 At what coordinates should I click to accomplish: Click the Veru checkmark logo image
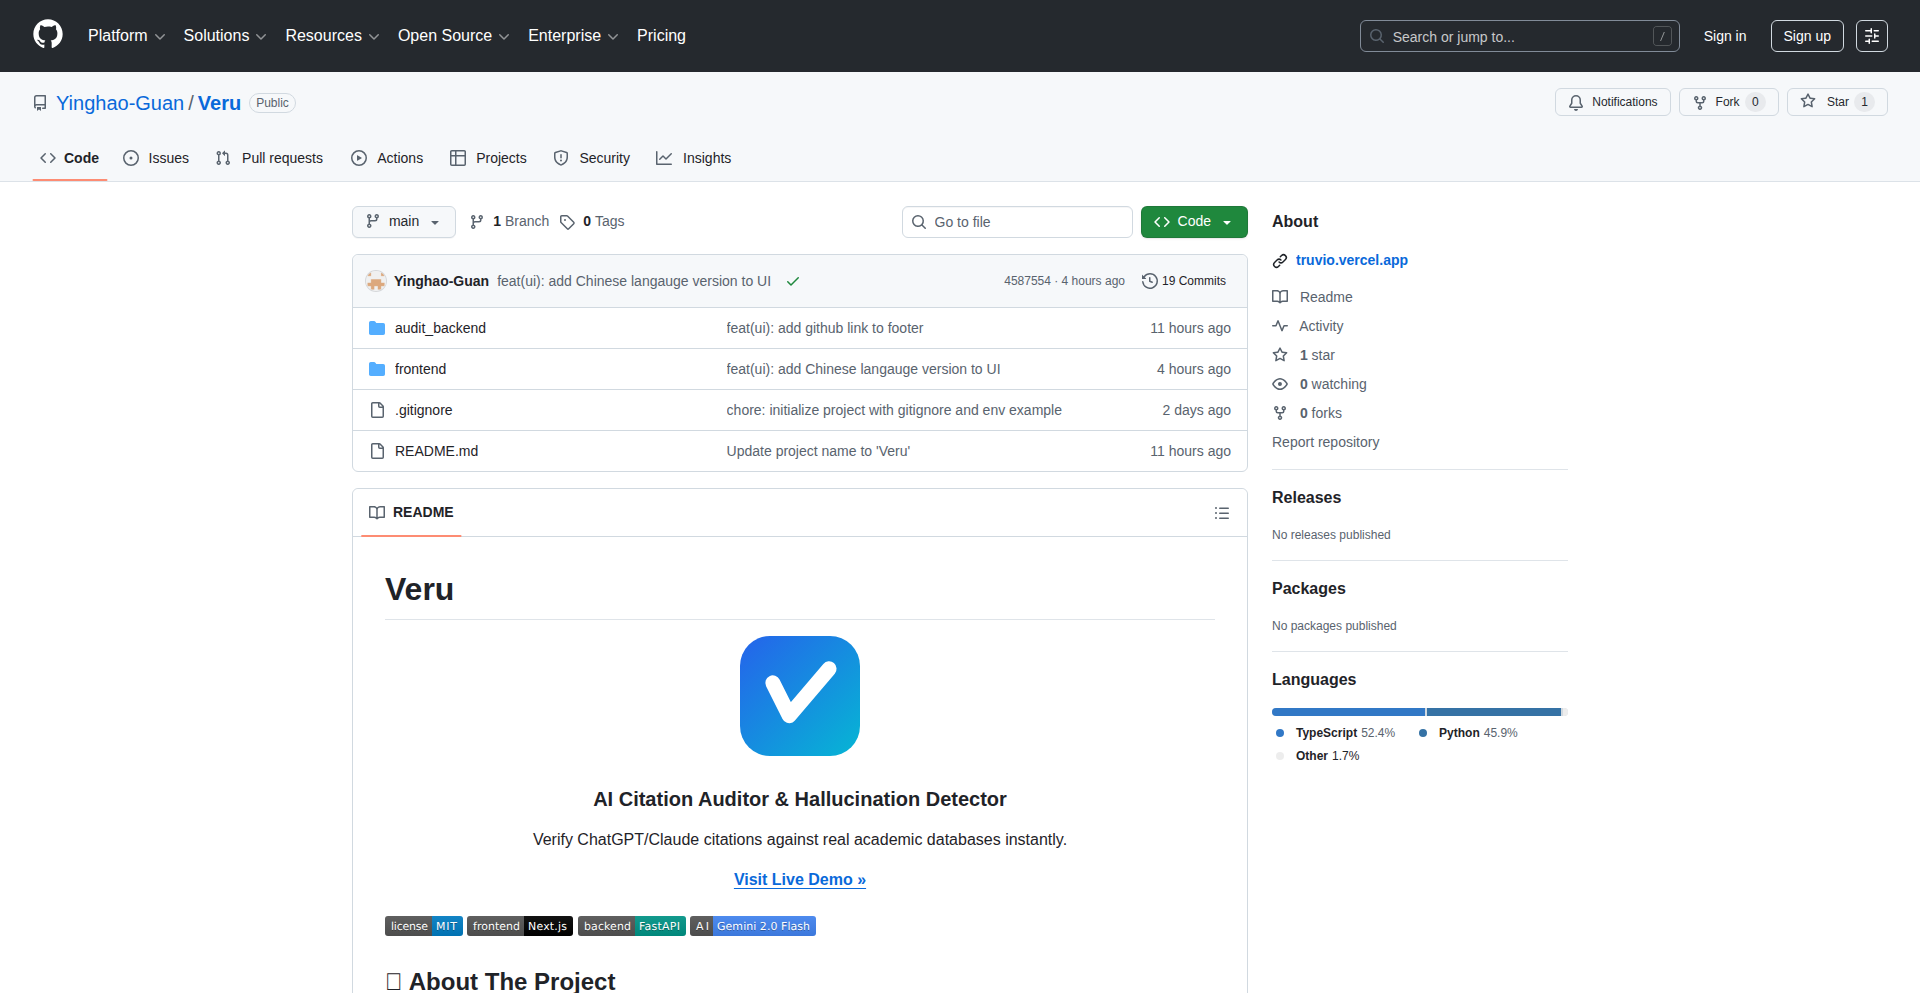800,696
